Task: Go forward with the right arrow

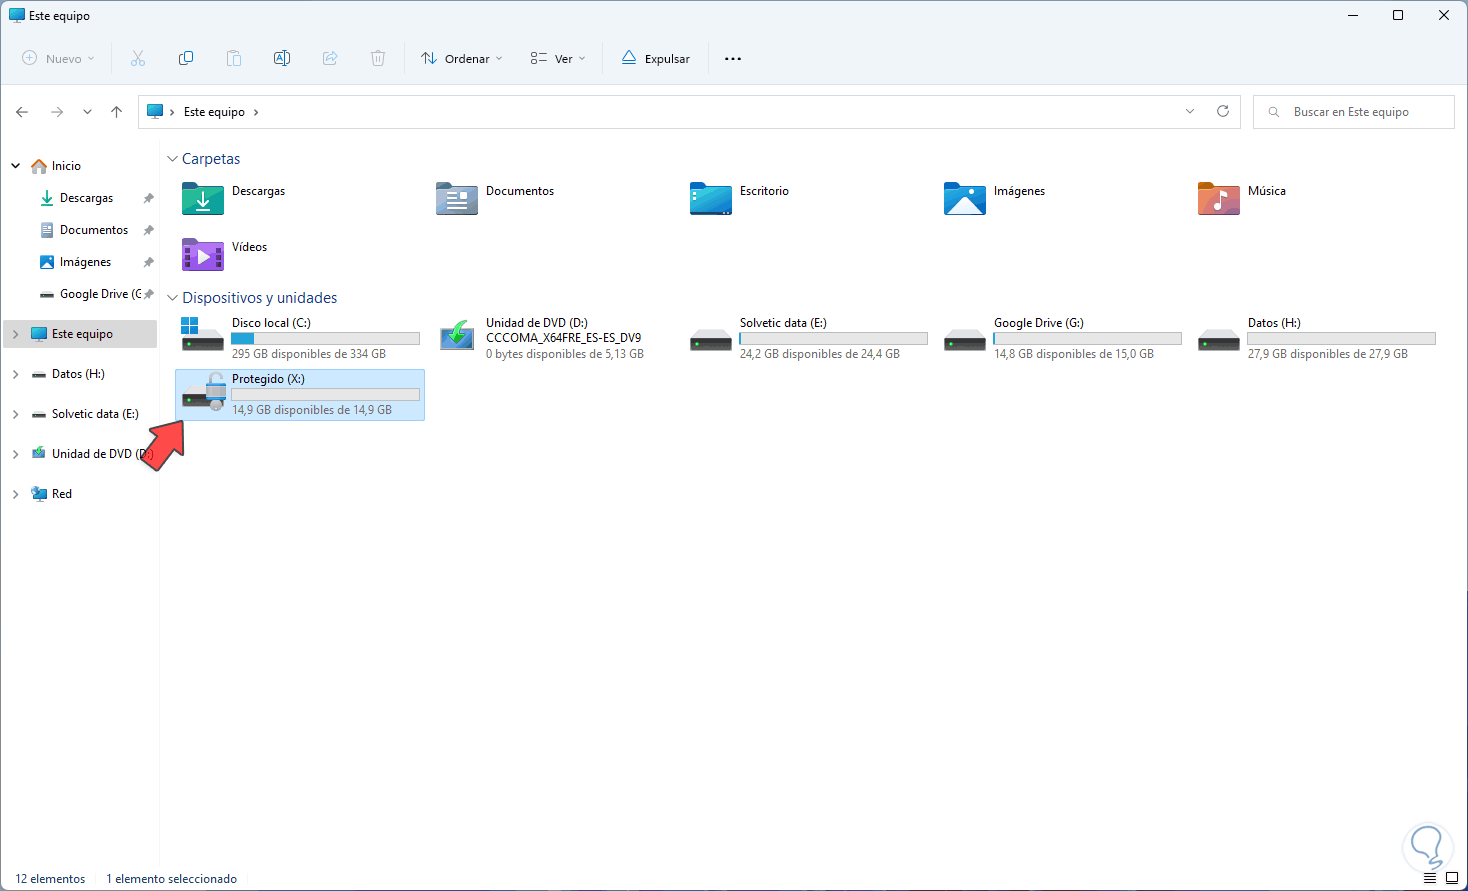Action: pyautogui.click(x=57, y=112)
